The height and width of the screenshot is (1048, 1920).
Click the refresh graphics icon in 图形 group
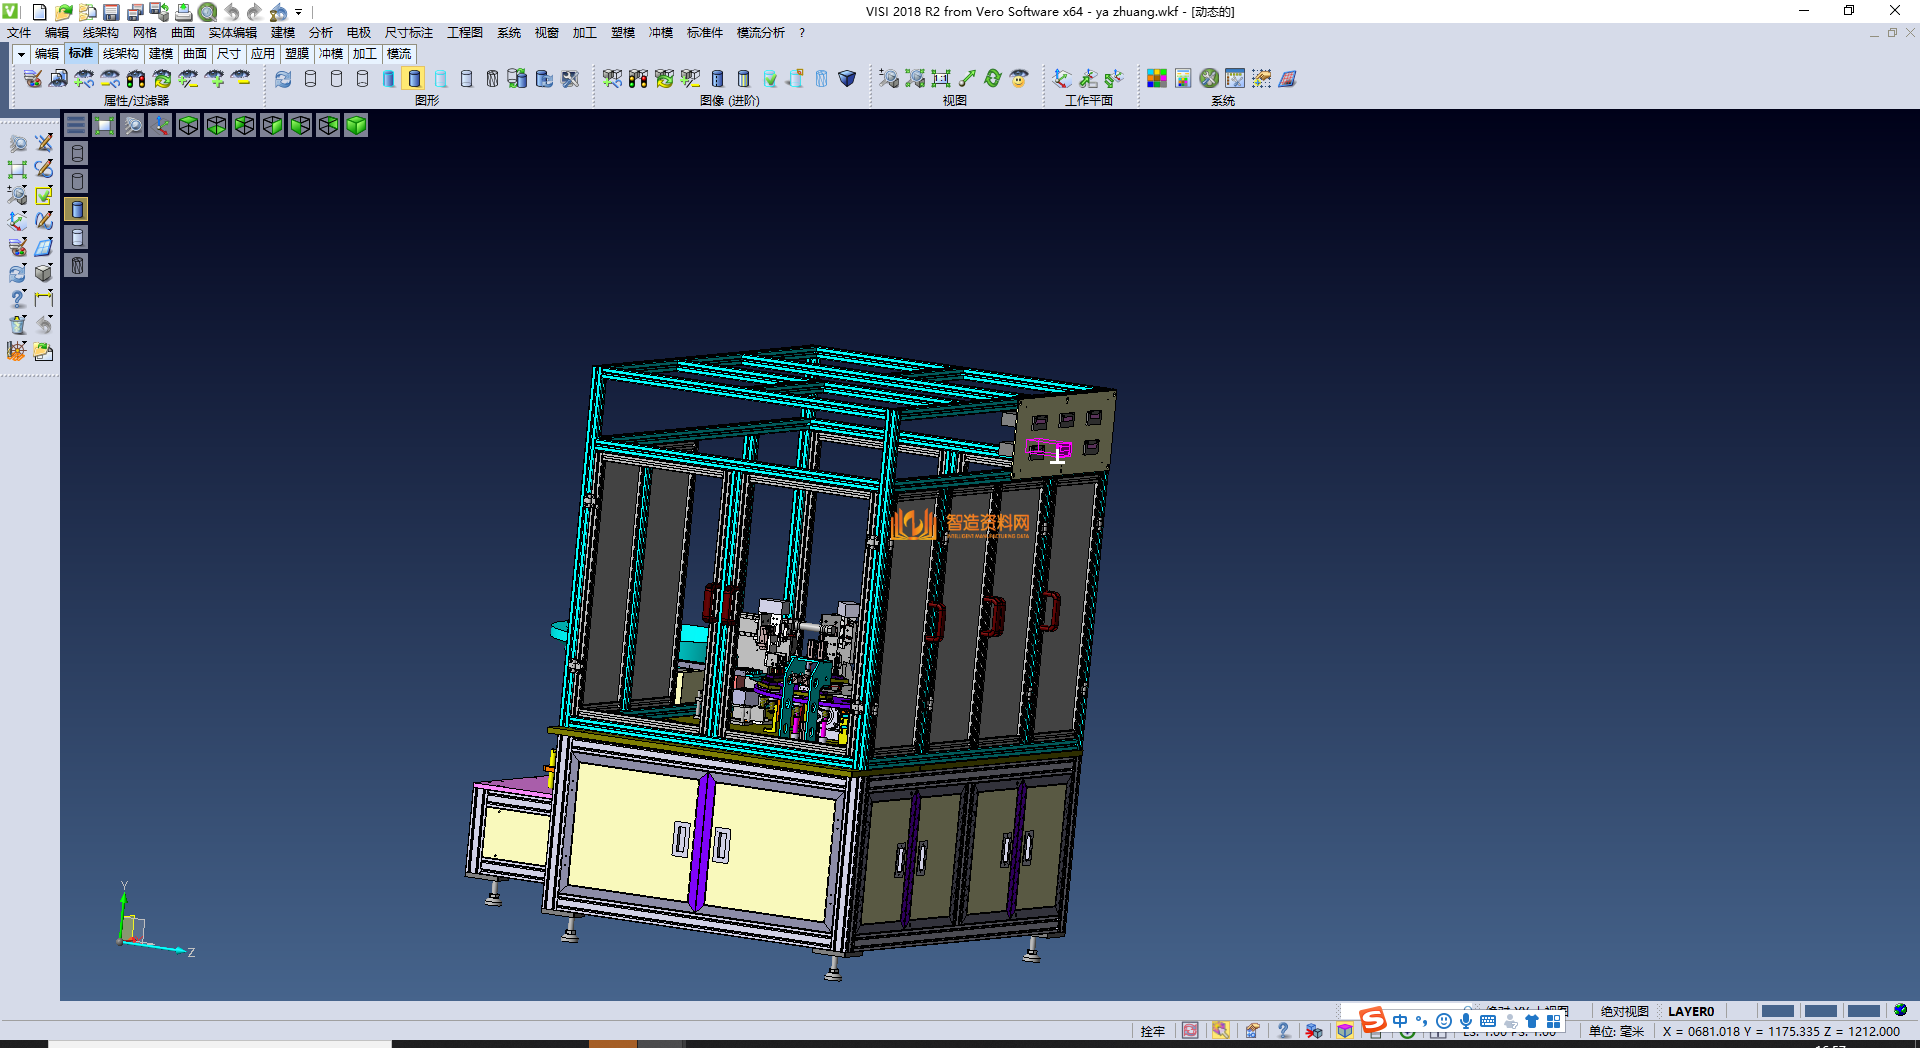tap(284, 79)
